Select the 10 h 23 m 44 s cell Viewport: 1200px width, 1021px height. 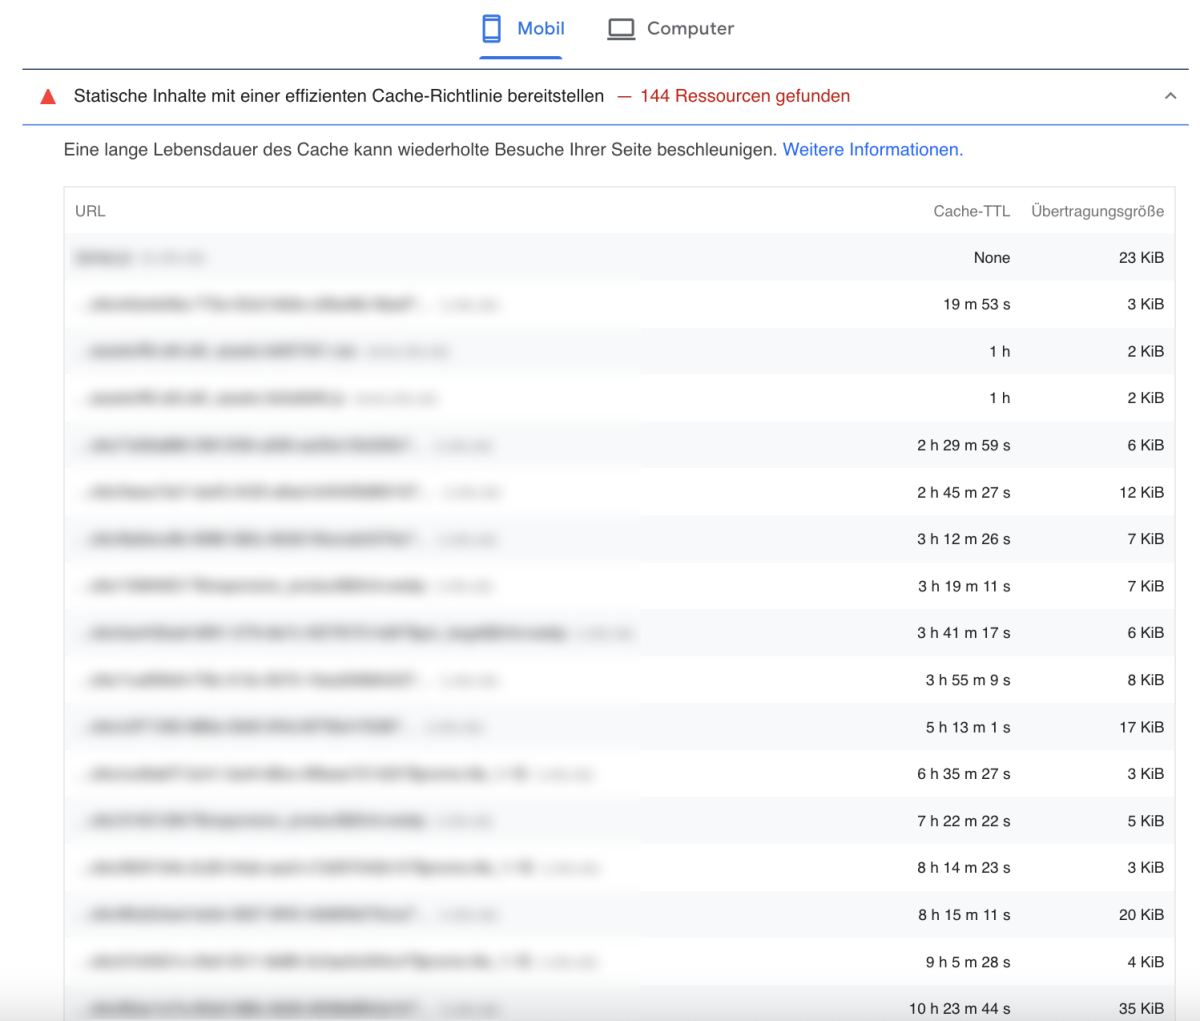click(959, 1008)
